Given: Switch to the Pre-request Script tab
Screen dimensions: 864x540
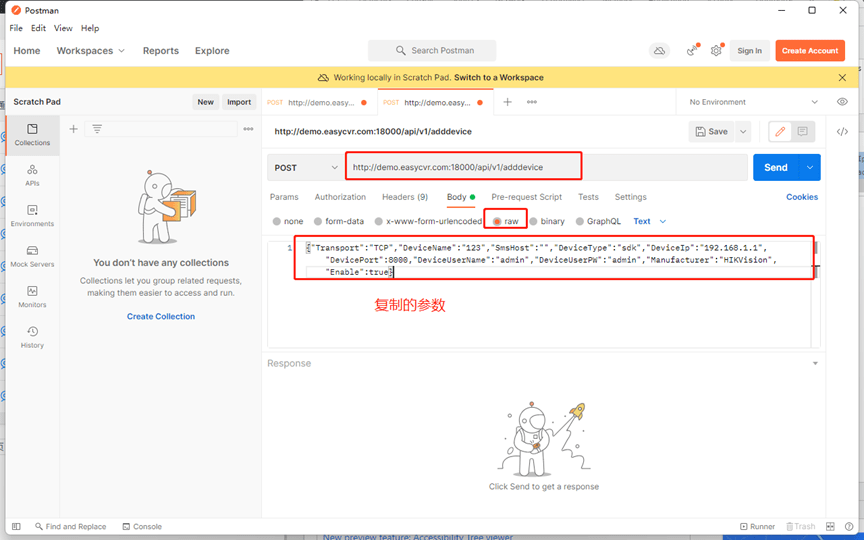Looking at the screenshot, I should click(x=527, y=197).
